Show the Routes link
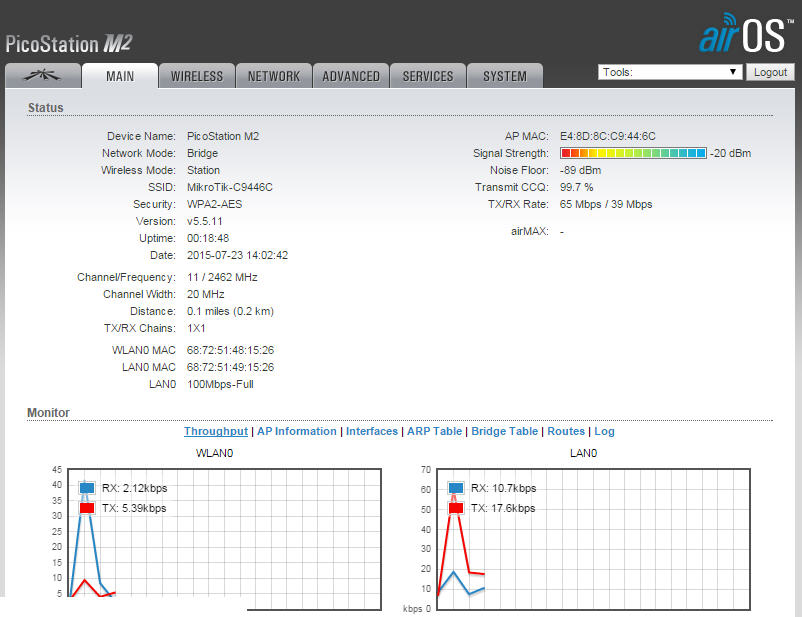Viewport: 802px width, 617px height. 566,431
